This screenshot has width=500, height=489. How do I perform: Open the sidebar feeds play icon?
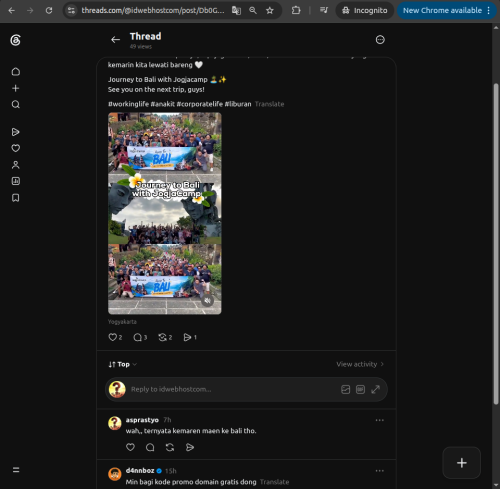pos(16,132)
